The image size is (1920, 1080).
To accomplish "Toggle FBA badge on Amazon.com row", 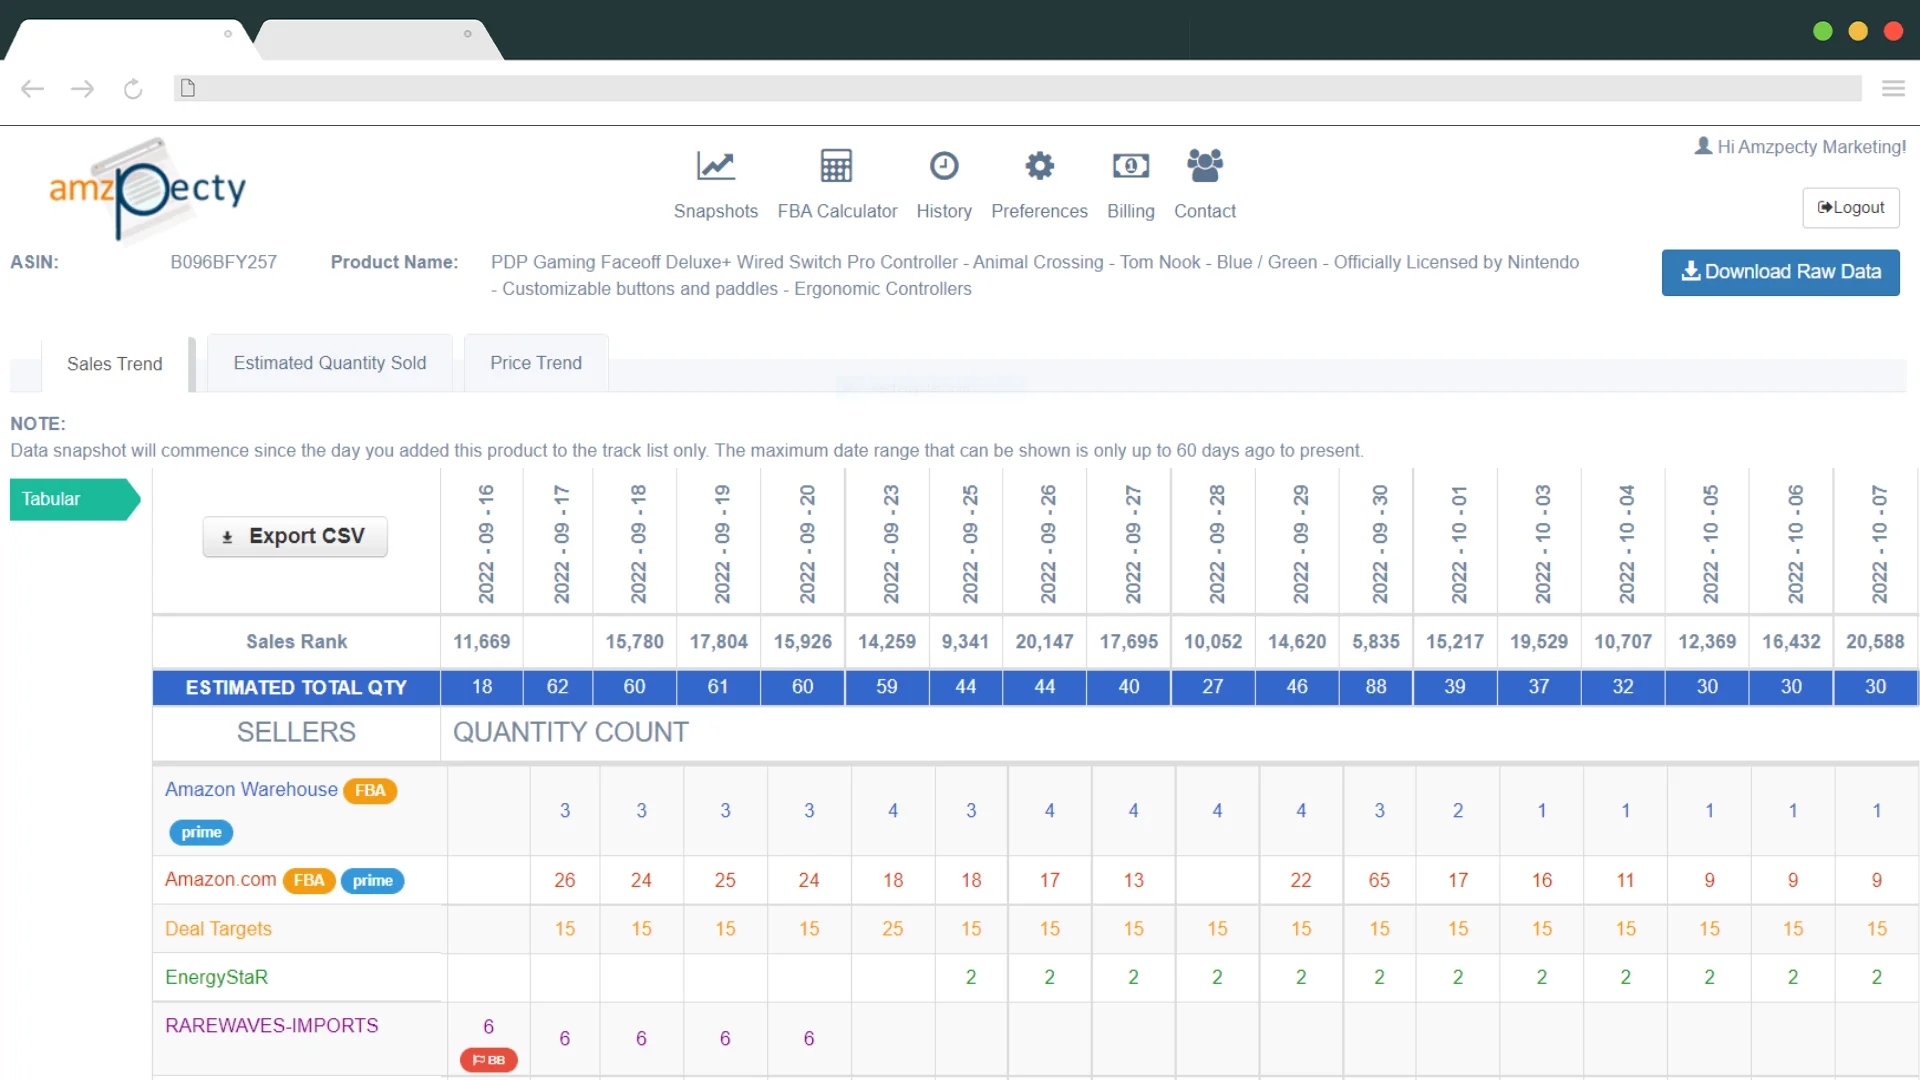I will [309, 878].
